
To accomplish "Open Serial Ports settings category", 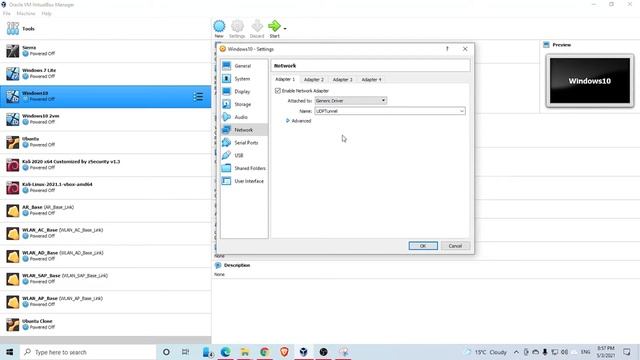I will pyautogui.click(x=244, y=142).
